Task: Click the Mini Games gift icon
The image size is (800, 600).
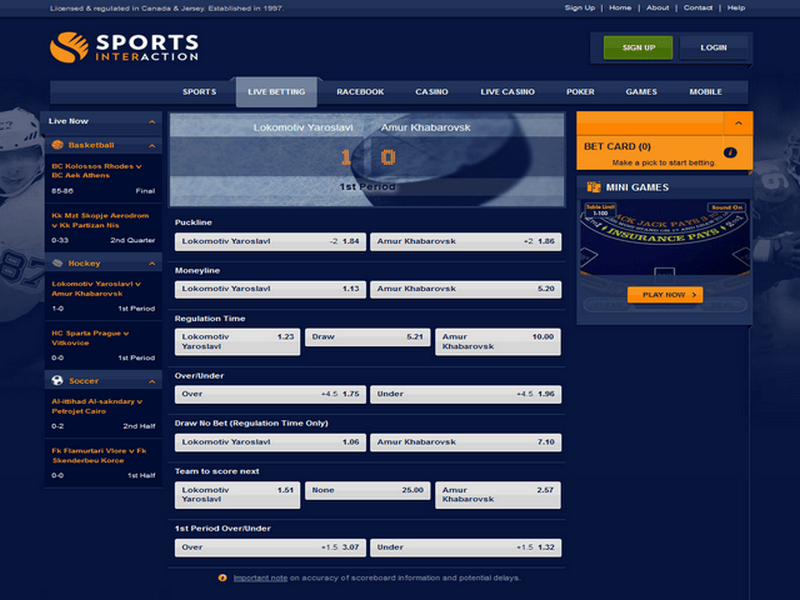Action: click(x=593, y=187)
